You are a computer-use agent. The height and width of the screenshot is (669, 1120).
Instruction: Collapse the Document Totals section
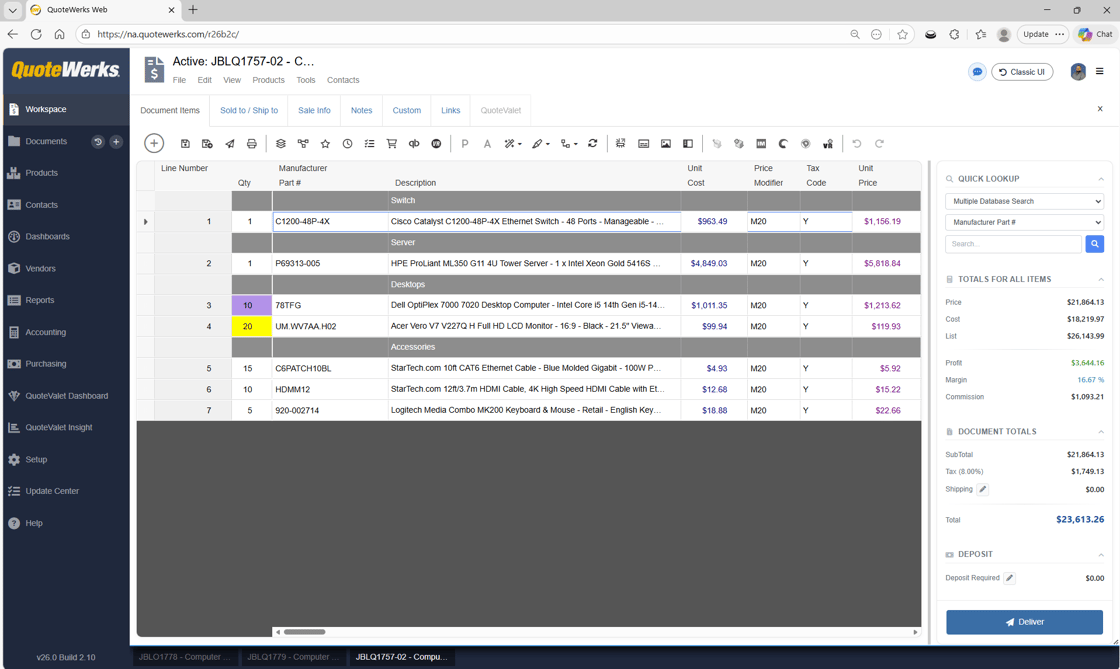point(1101,432)
